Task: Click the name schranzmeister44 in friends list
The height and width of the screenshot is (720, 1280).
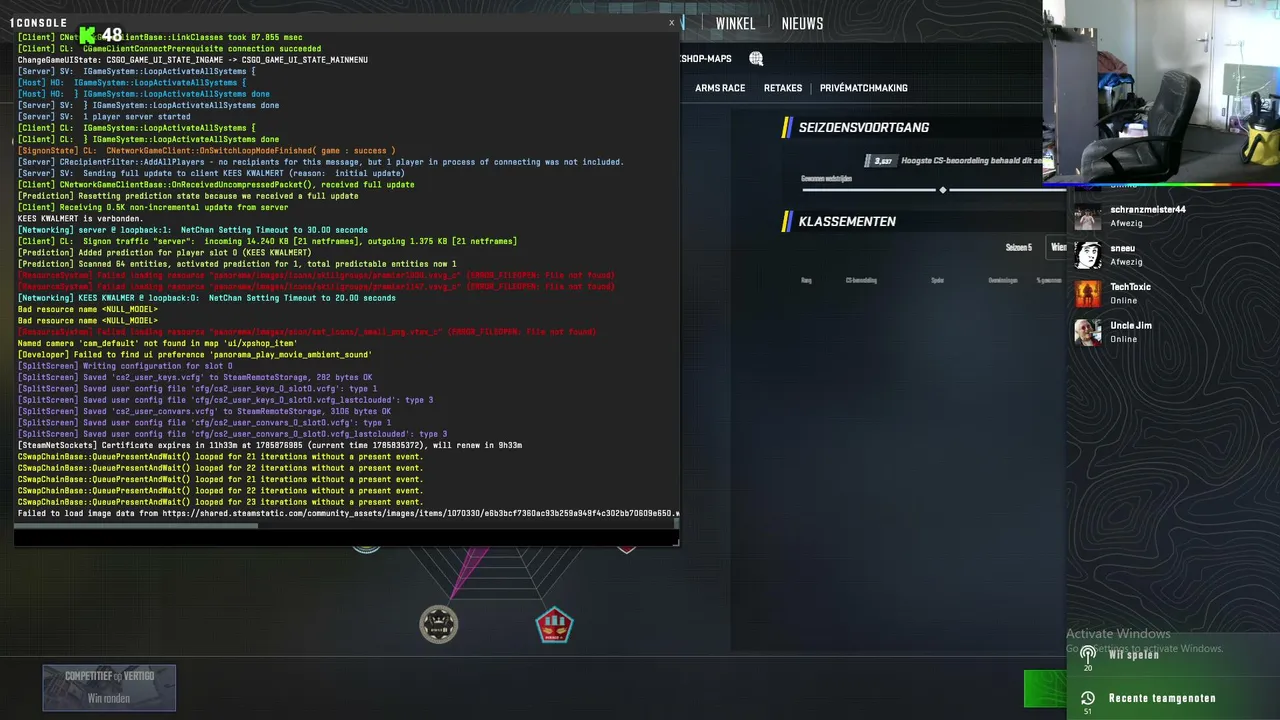Action: pos(1148,210)
